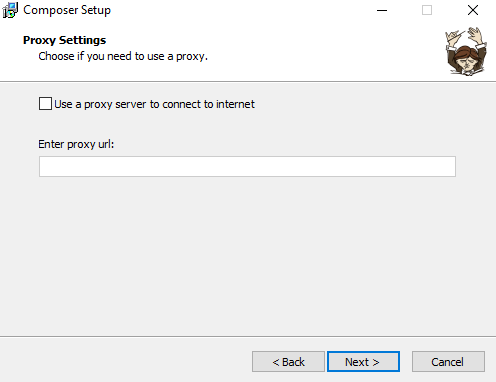Close the Composer Setup window
This screenshot has width=496, height=382.
(x=473, y=10)
